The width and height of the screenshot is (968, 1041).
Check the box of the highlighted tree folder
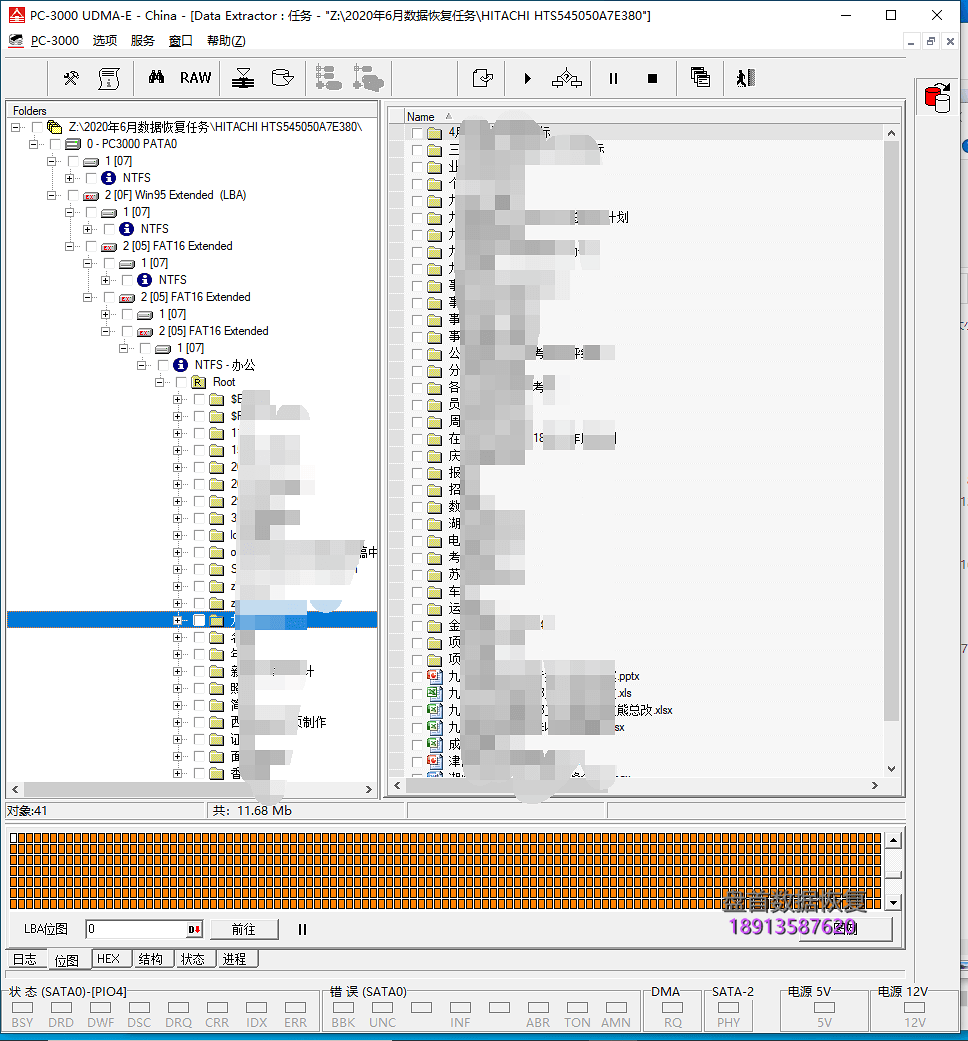(199, 620)
